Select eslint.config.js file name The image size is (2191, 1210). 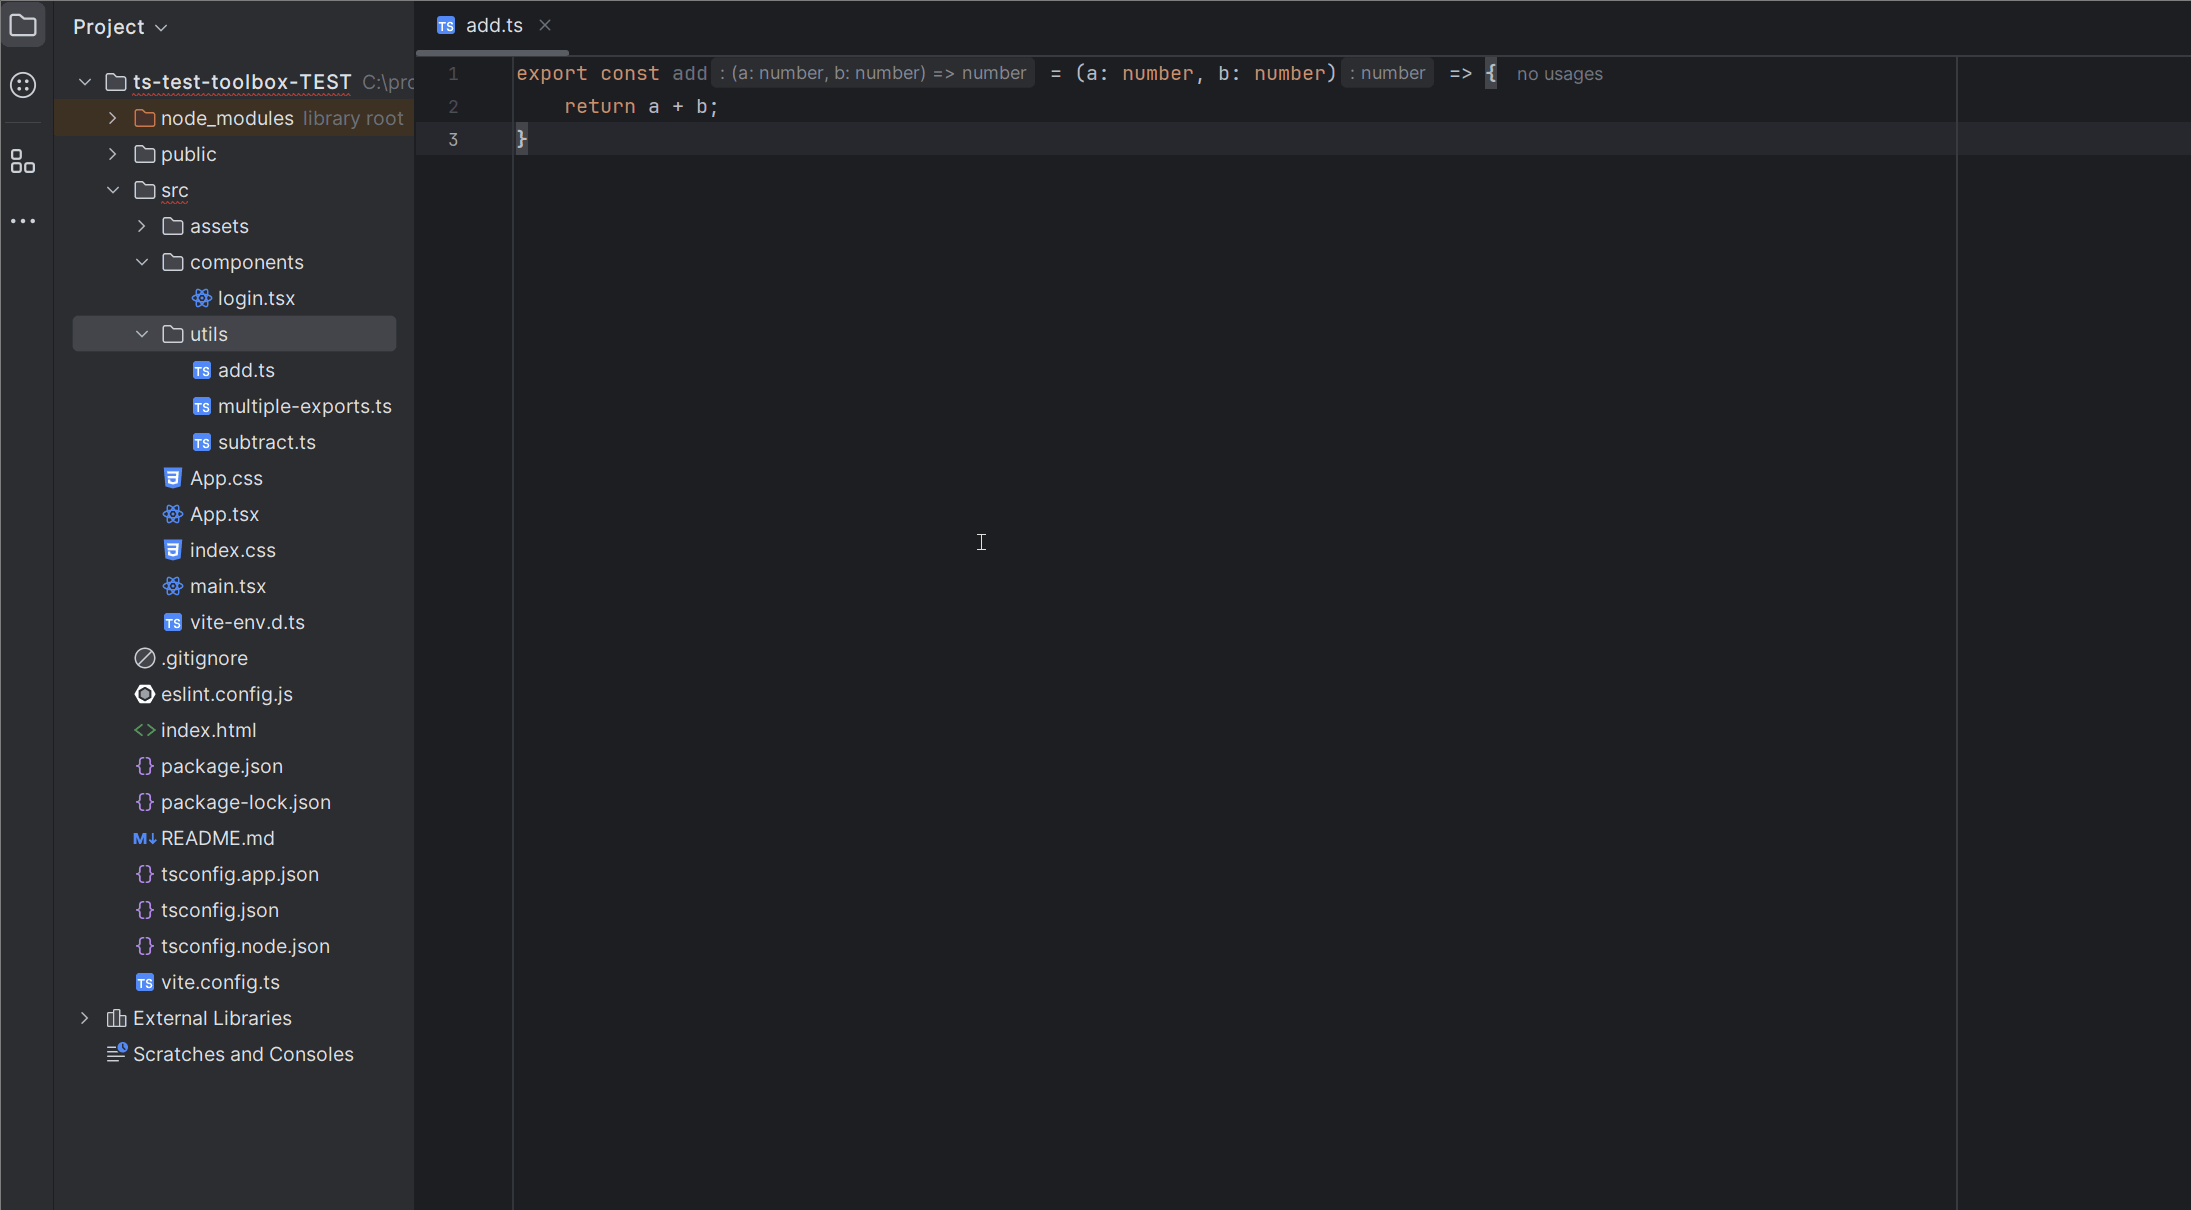[x=227, y=694]
